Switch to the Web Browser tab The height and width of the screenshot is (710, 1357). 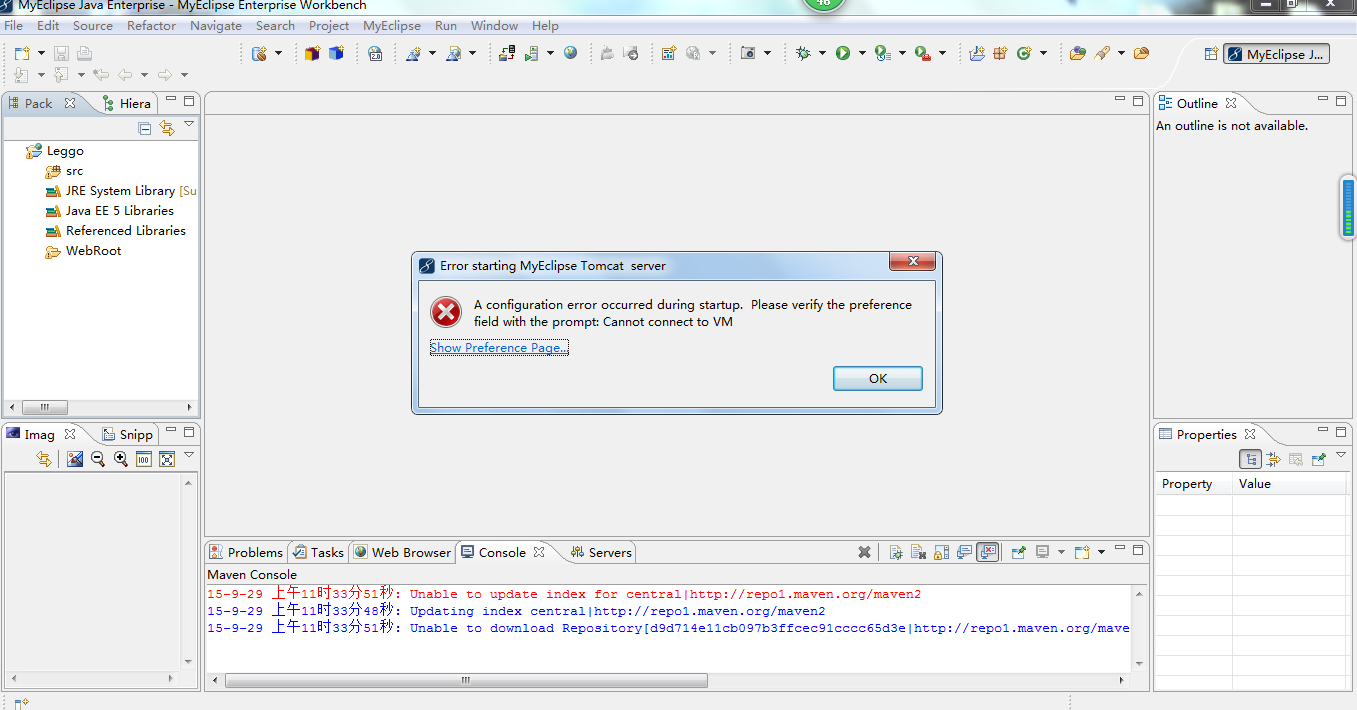[x=403, y=552]
